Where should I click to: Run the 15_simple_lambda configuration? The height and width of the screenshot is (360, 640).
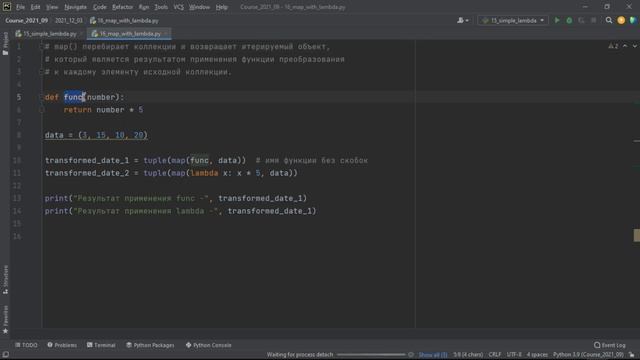coord(557,20)
